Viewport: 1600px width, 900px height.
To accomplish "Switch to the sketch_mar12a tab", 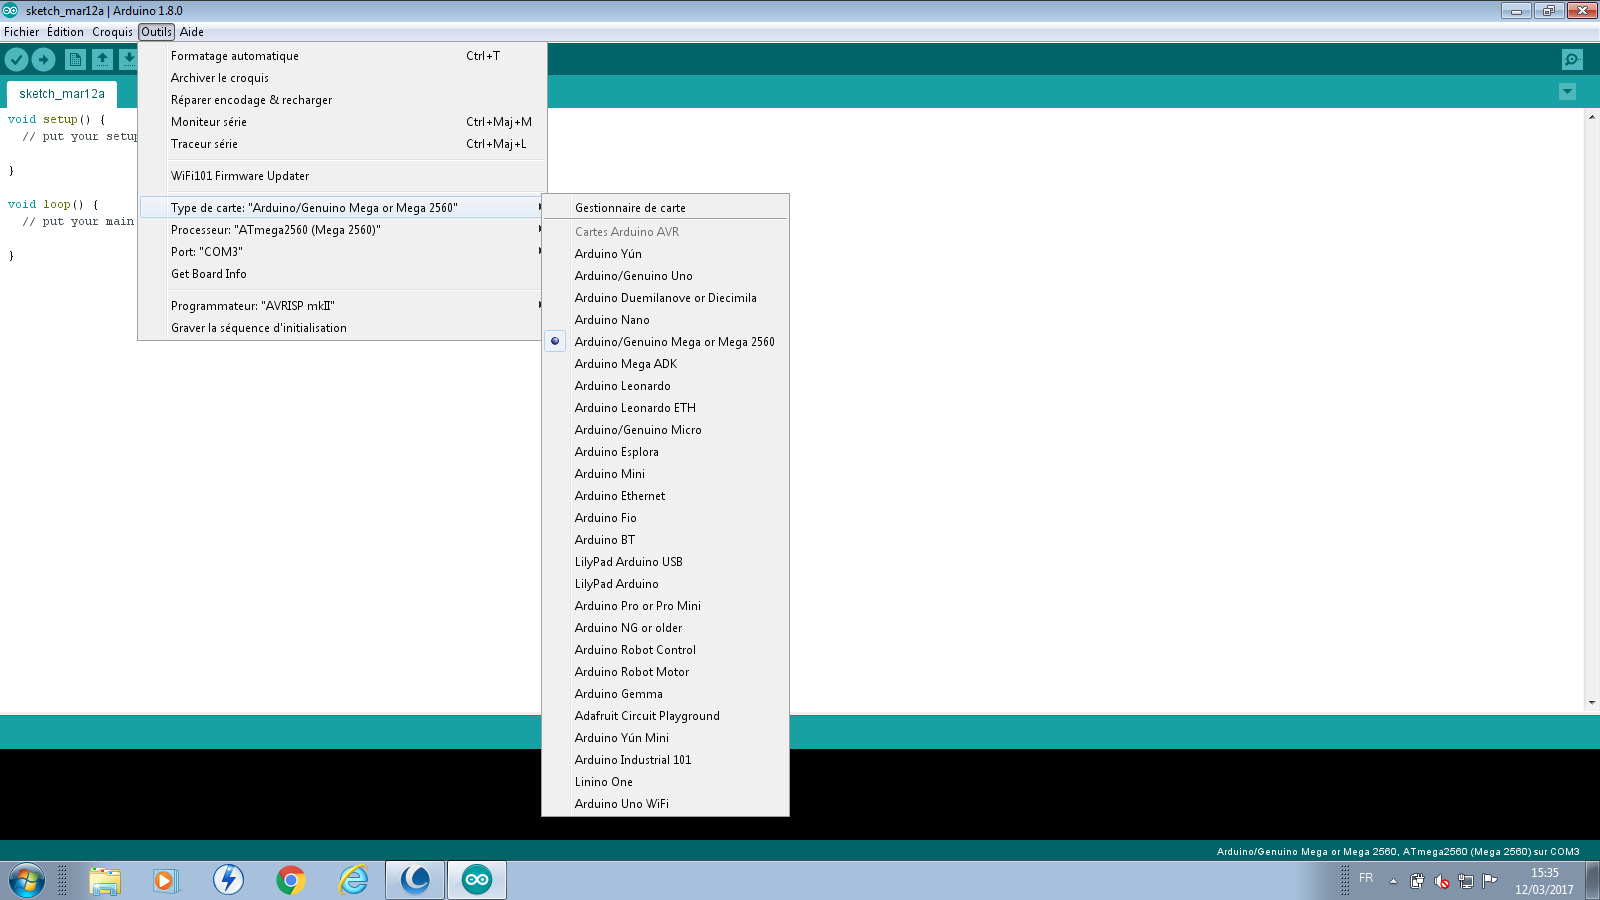I will (x=62, y=94).
